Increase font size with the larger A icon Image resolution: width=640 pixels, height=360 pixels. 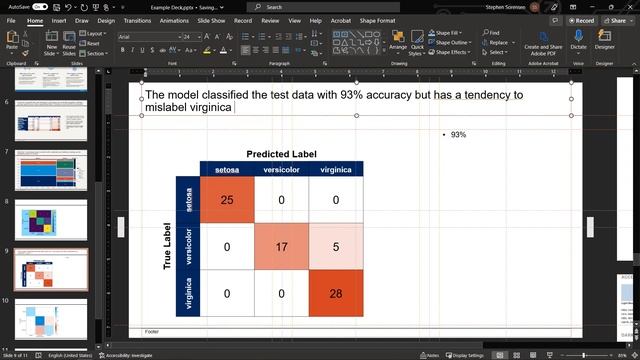coord(207,37)
